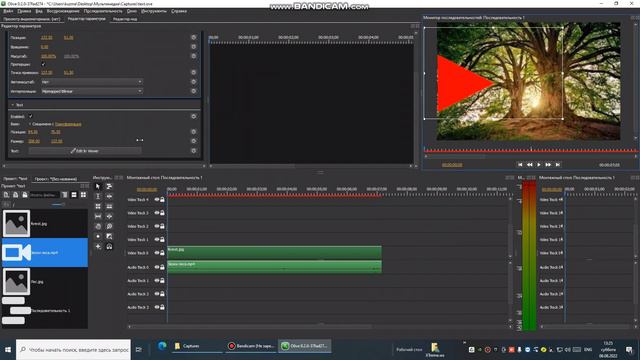The height and width of the screenshot is (360, 640).
Task: Switch project panel to icon grid view
Action: (x=83, y=195)
